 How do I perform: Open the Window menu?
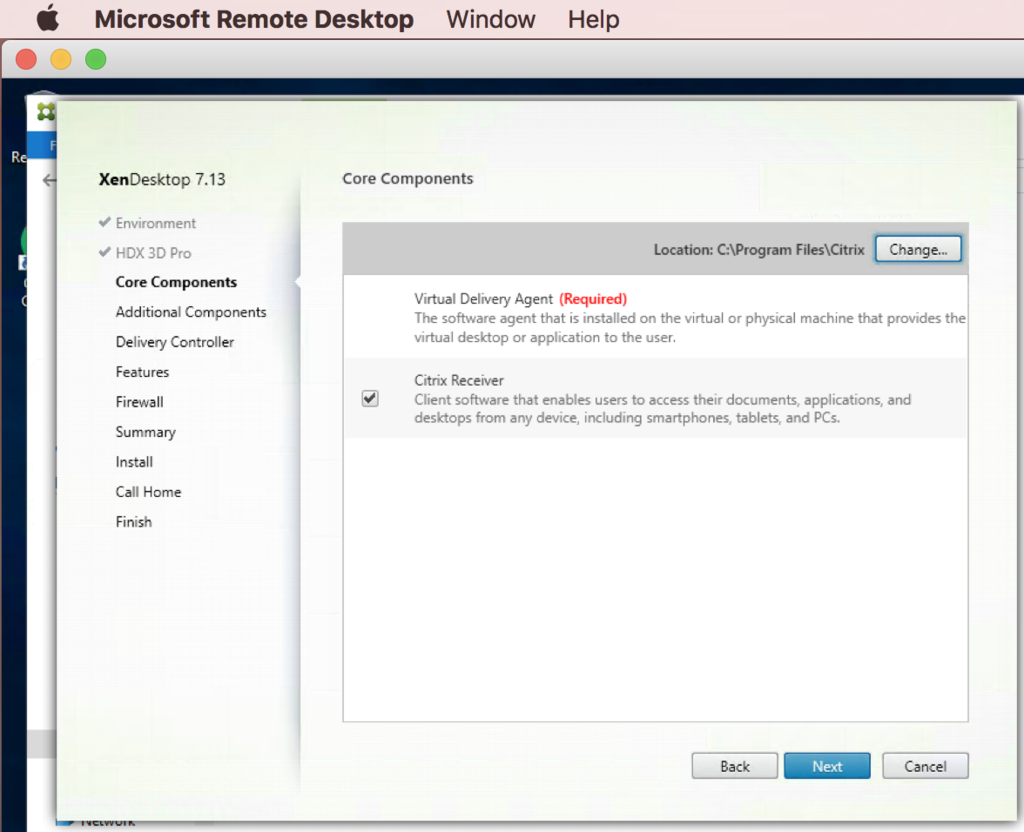click(x=490, y=19)
